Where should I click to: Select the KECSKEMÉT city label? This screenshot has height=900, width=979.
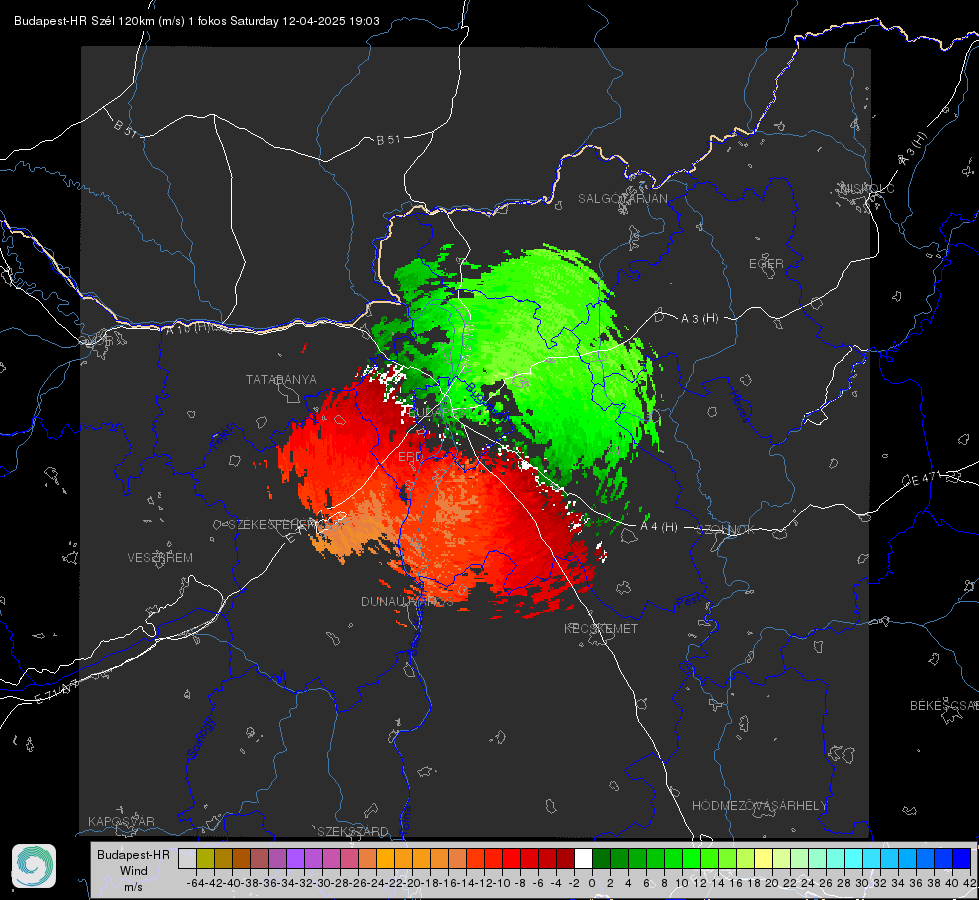click(x=601, y=628)
